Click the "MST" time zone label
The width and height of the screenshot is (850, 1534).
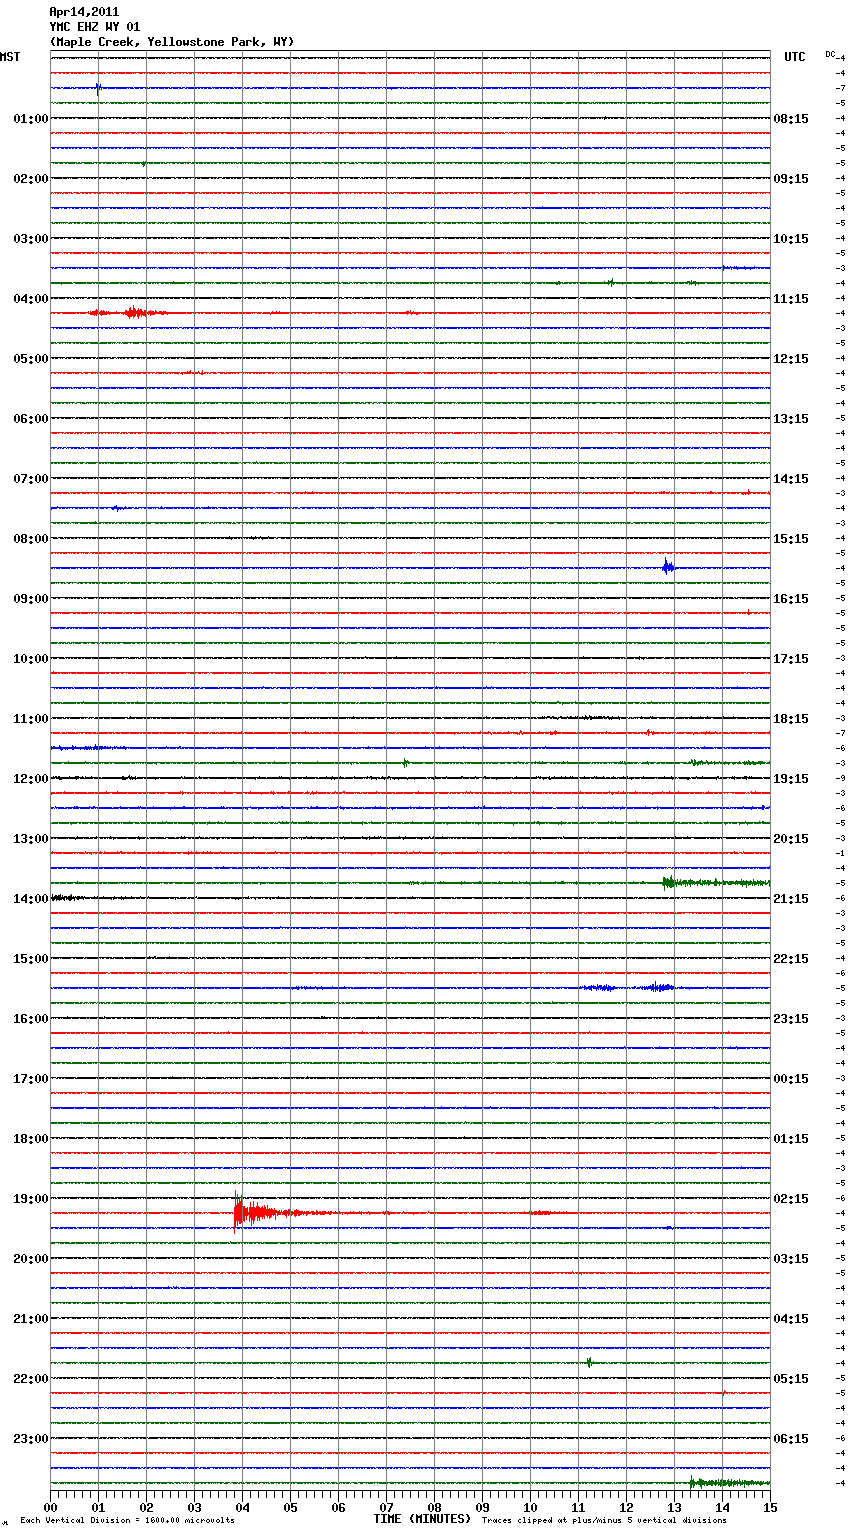[x=10, y=57]
